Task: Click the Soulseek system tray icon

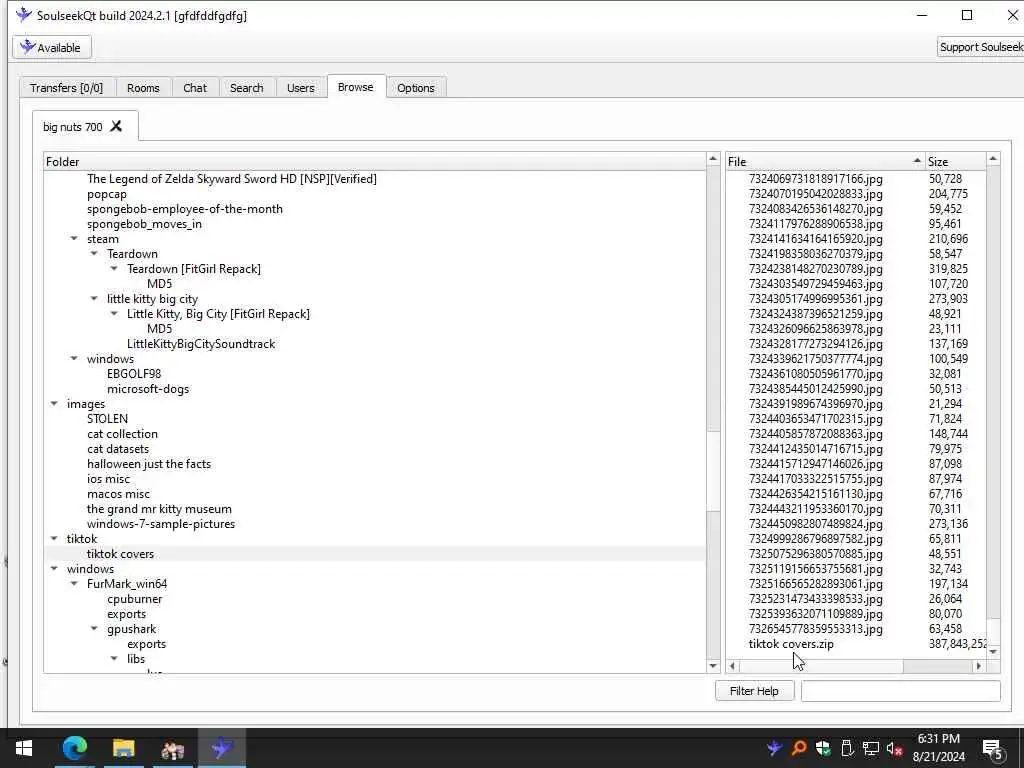Action: (775, 748)
